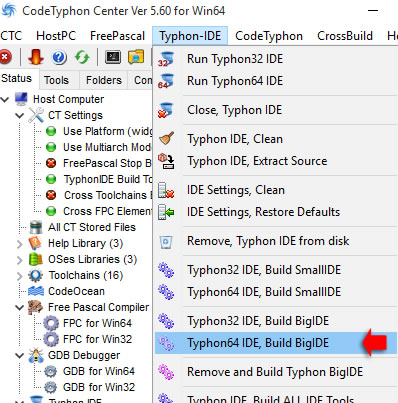Click the GDB Debugger bug icon
This screenshot has width=398, height=403.
(x=36, y=355)
